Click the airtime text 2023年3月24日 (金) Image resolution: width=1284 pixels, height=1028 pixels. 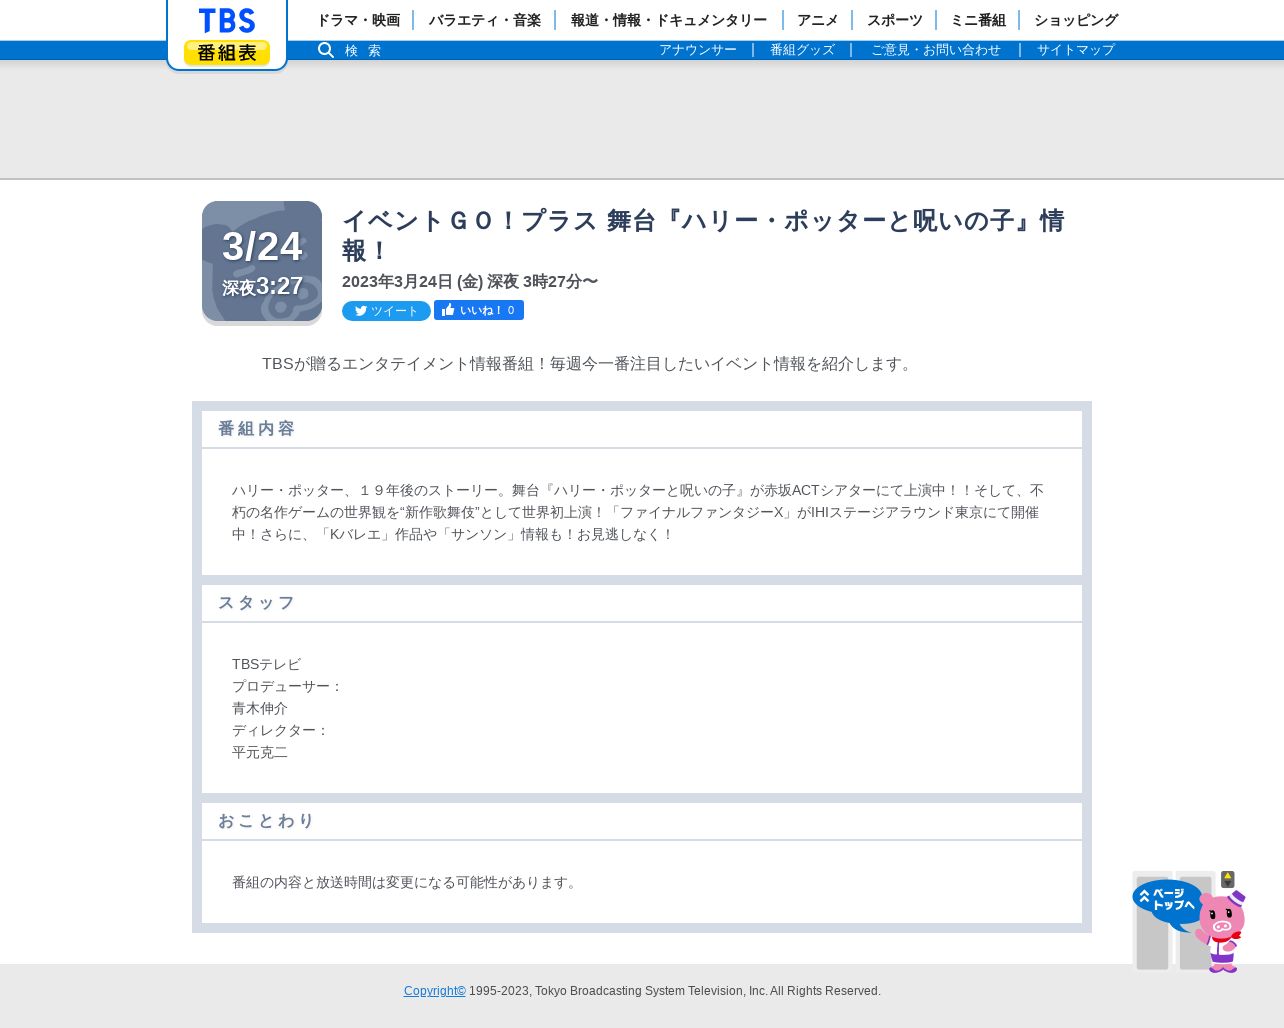tap(470, 282)
